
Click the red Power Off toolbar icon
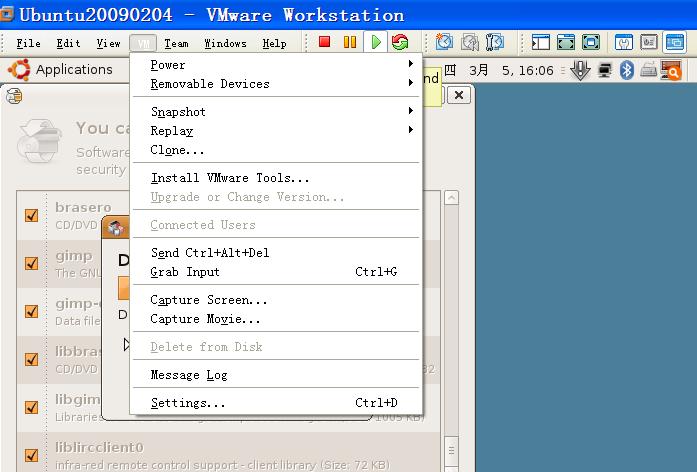pos(324,42)
